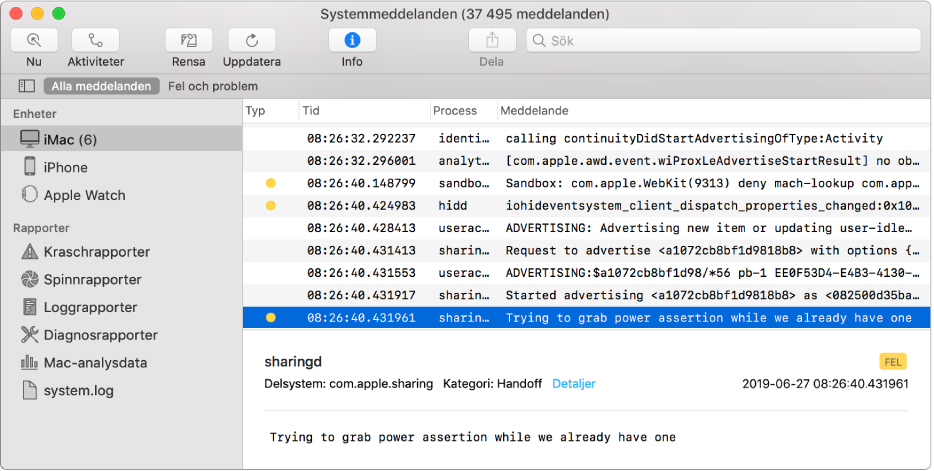This screenshot has height=471, width=934.
Task: Select iMac (6) in device list
Action: (122, 139)
